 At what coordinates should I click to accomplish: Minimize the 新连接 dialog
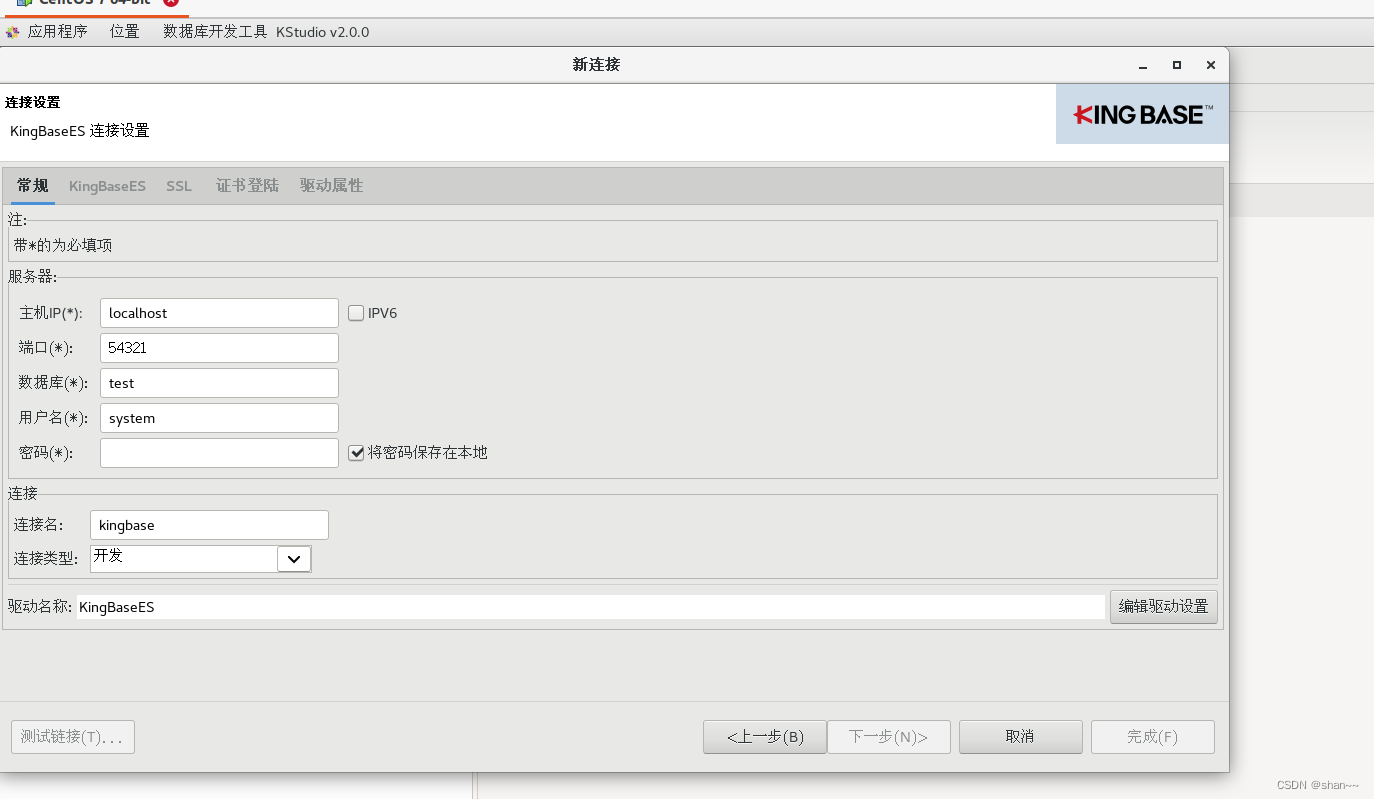click(1143, 65)
